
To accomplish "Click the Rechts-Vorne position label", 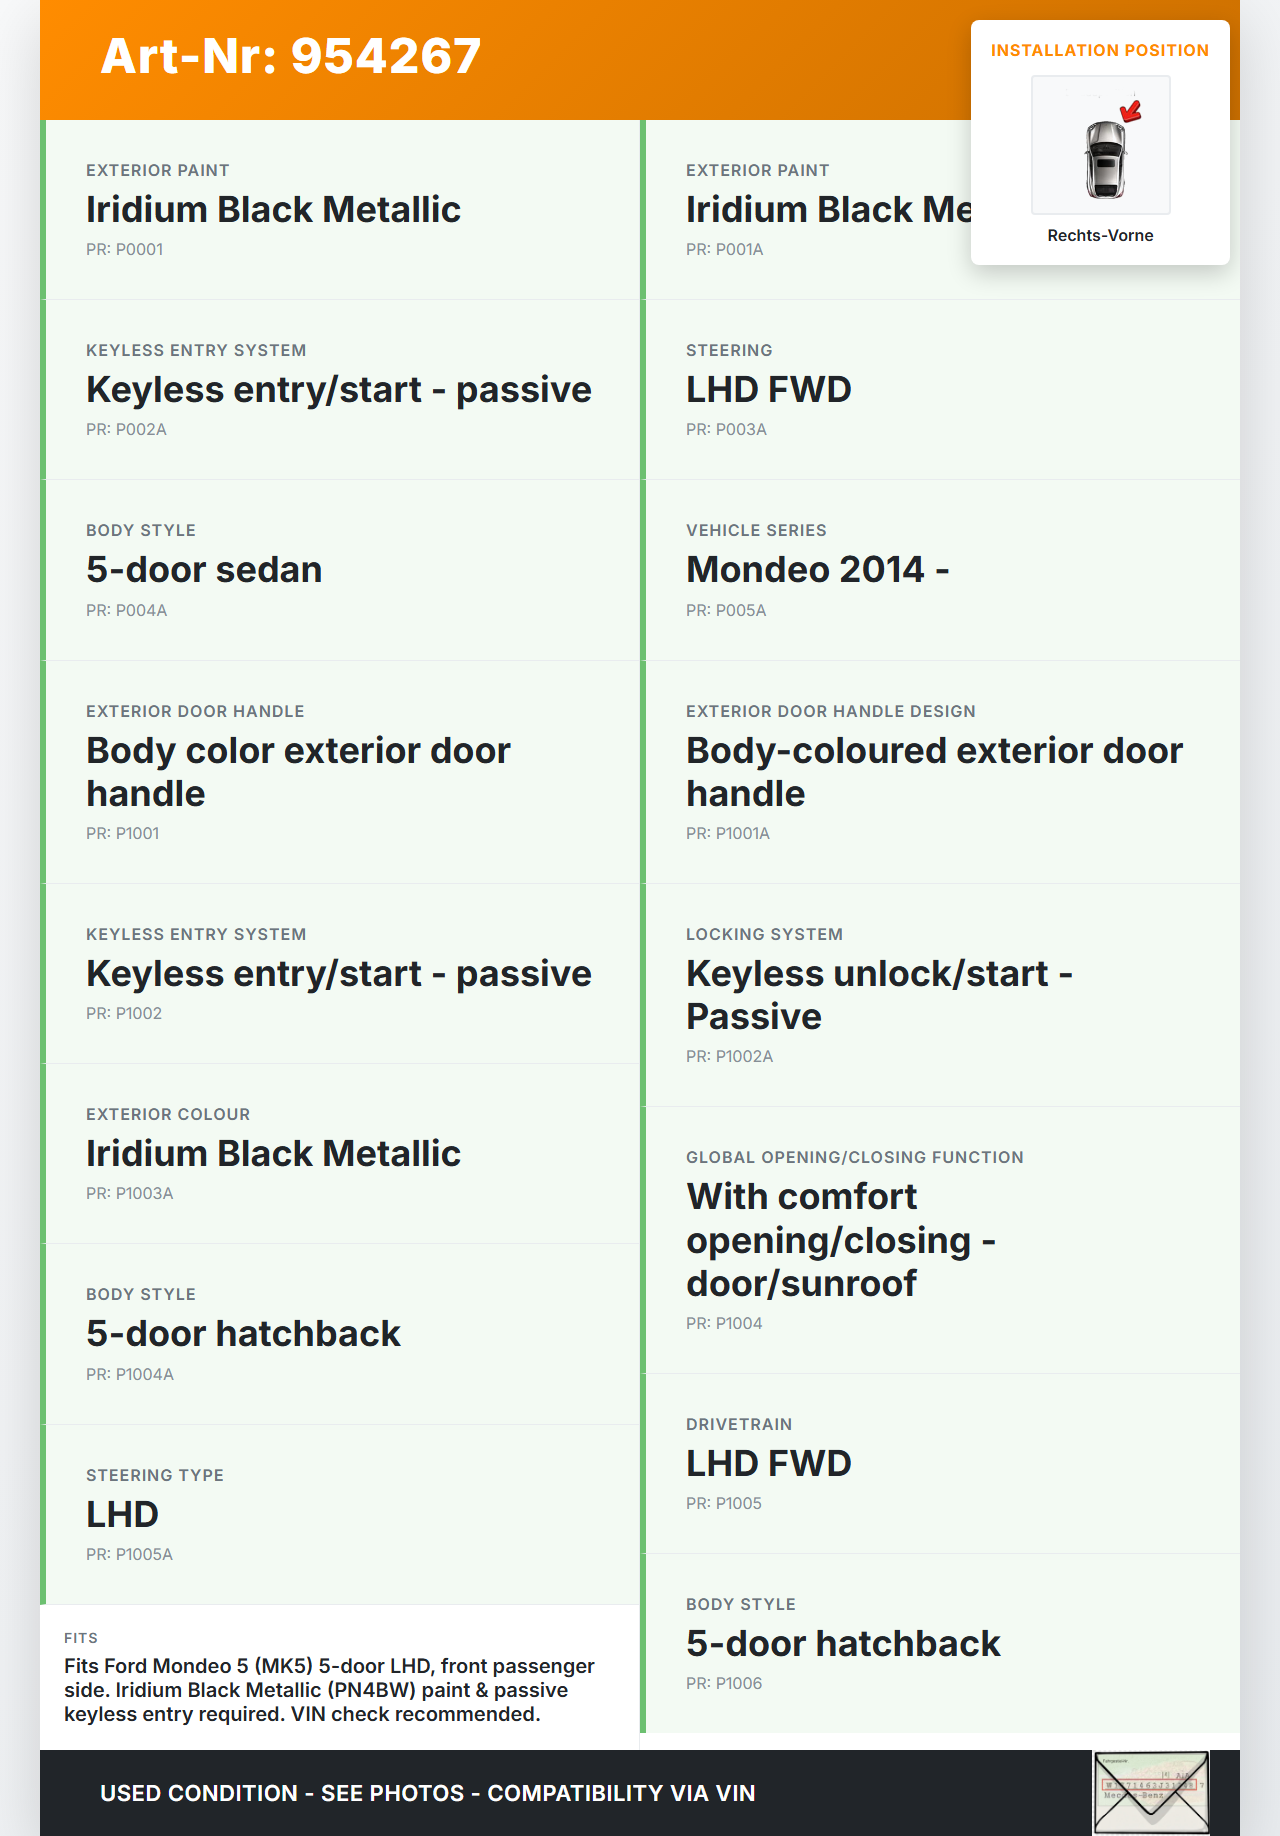I will (x=1100, y=235).
